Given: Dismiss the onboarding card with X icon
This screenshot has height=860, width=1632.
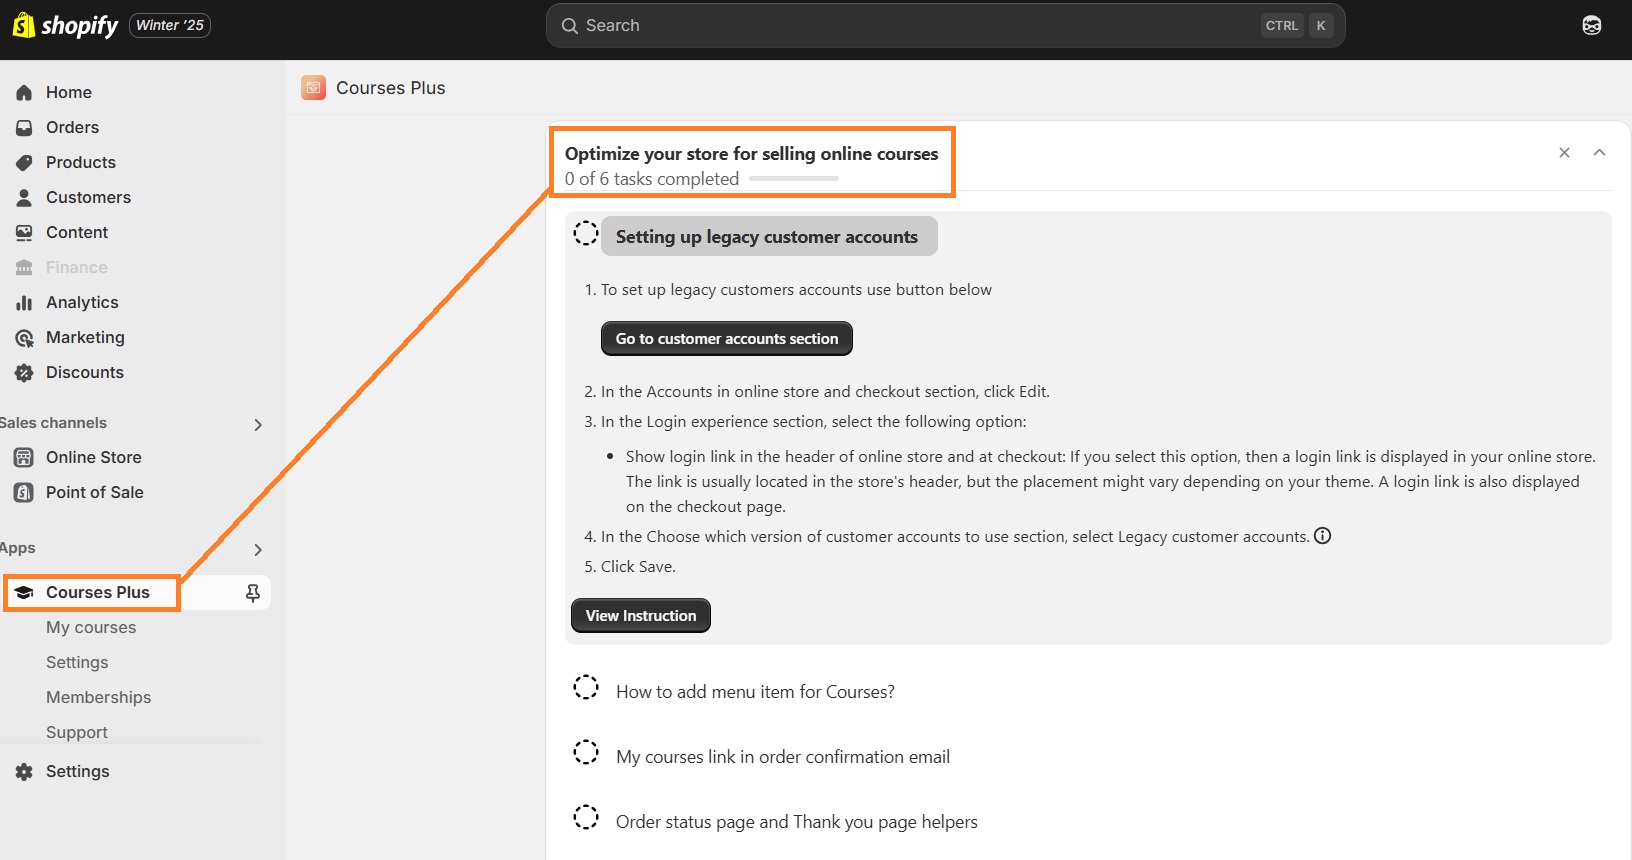Looking at the screenshot, I should tap(1564, 153).
